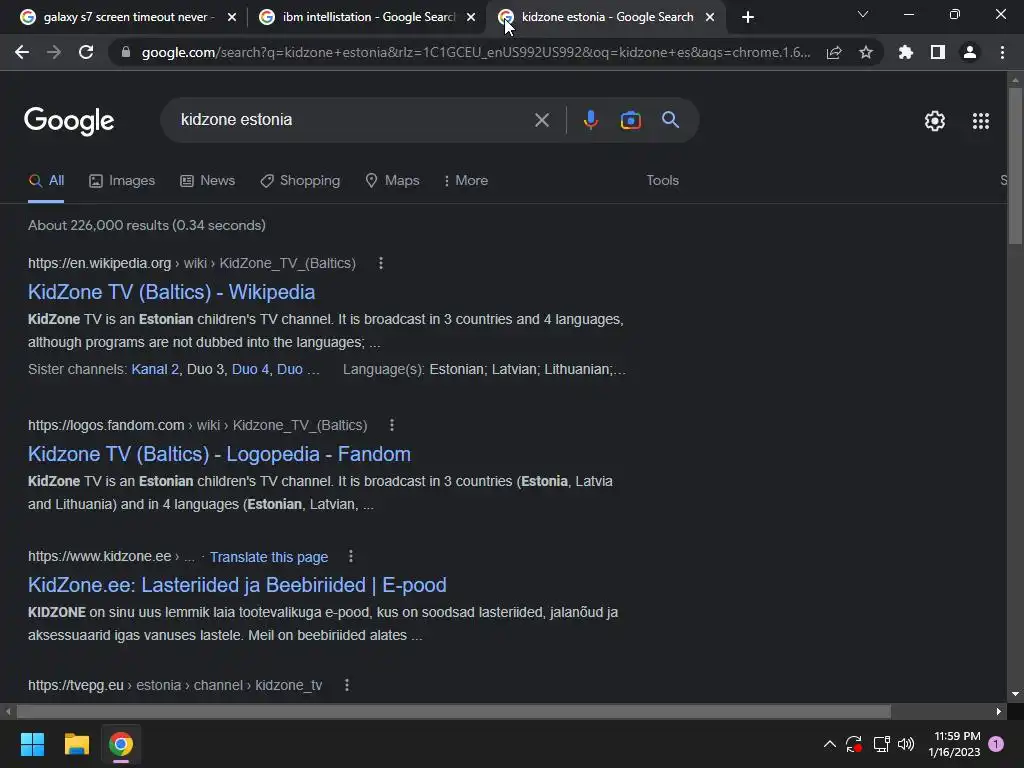Image resolution: width=1024 pixels, height=768 pixels.
Task: Open Chrome side panel
Action: [x=938, y=52]
